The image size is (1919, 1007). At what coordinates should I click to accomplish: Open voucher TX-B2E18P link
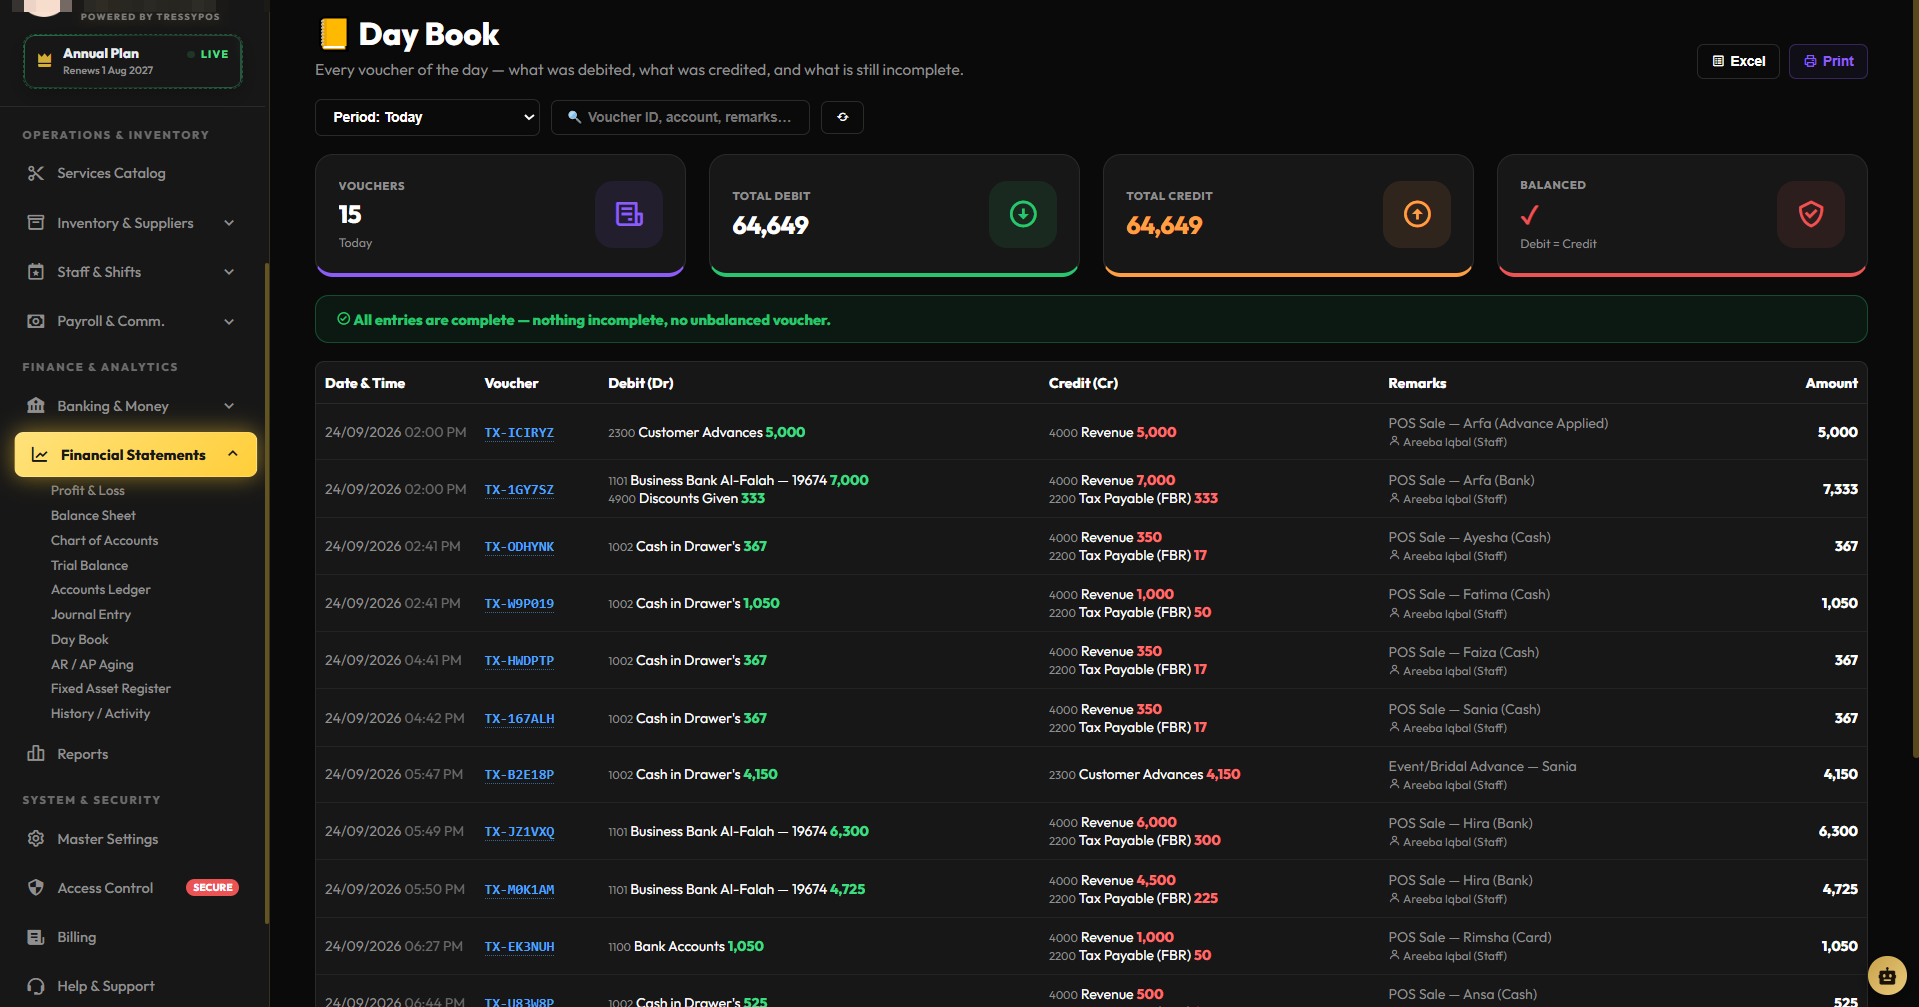[x=519, y=775]
